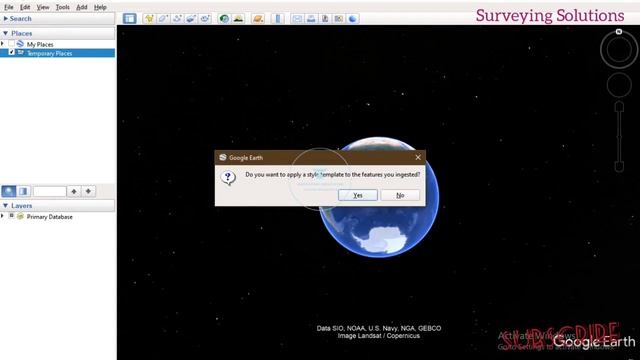Click the search magnifier icon below Places
This screenshot has height=360, width=640.
click(9, 191)
